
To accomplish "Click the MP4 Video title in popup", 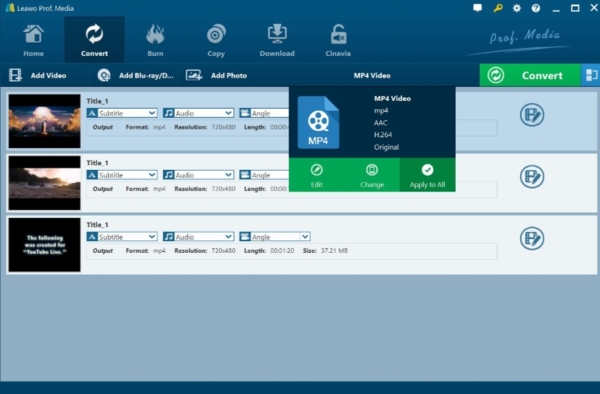I will 392,98.
